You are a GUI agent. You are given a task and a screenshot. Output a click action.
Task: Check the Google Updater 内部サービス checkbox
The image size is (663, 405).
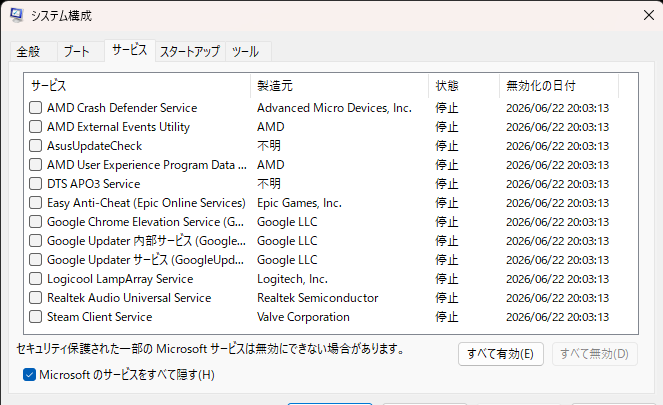[36, 241]
